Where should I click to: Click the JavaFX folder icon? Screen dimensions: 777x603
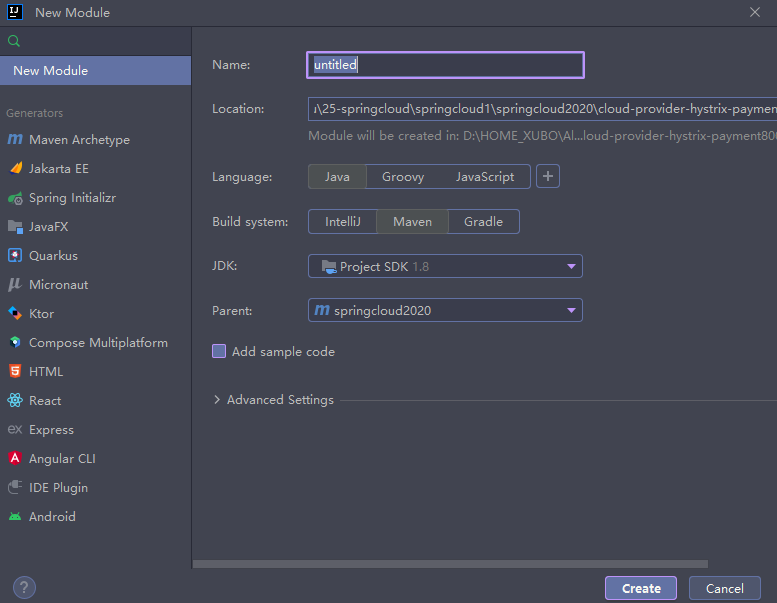click(15, 227)
